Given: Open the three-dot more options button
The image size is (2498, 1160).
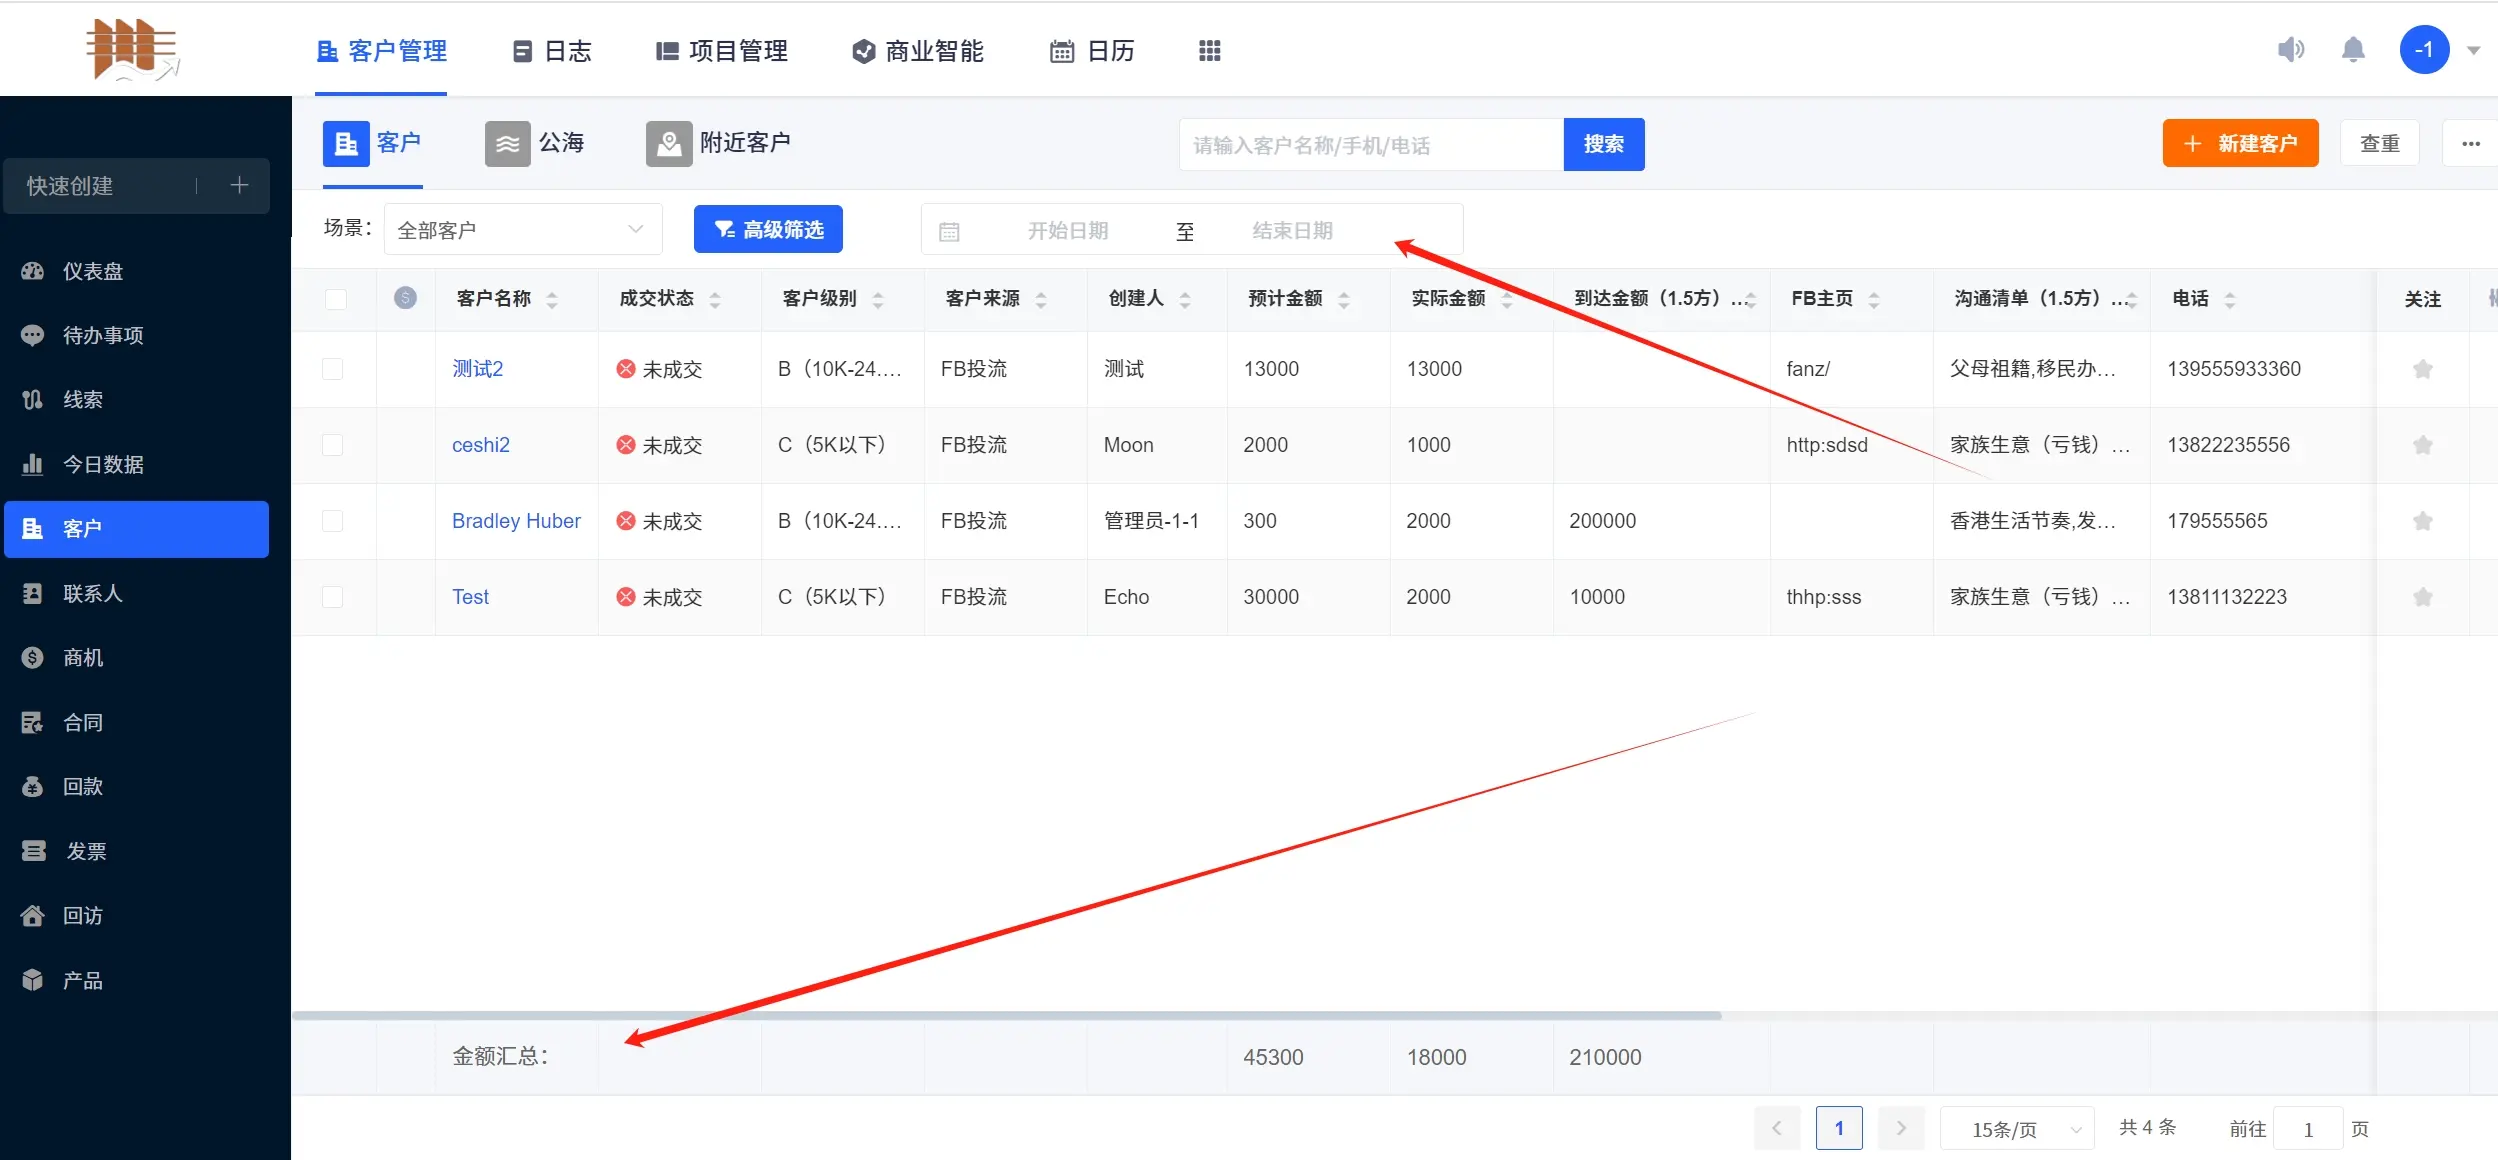Looking at the screenshot, I should 2470,144.
